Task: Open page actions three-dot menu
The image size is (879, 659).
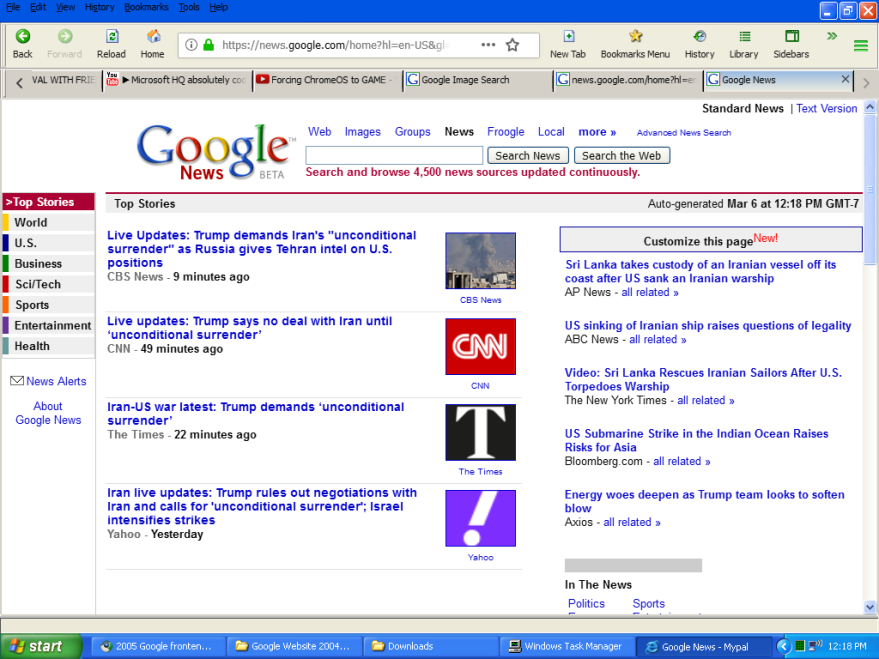Action: click(488, 45)
